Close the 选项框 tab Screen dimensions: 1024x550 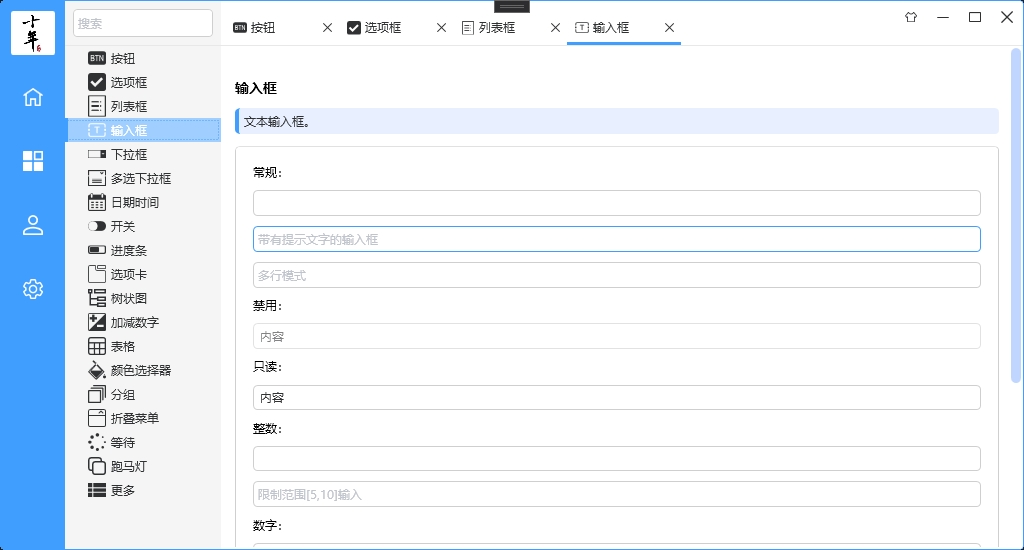click(x=441, y=27)
